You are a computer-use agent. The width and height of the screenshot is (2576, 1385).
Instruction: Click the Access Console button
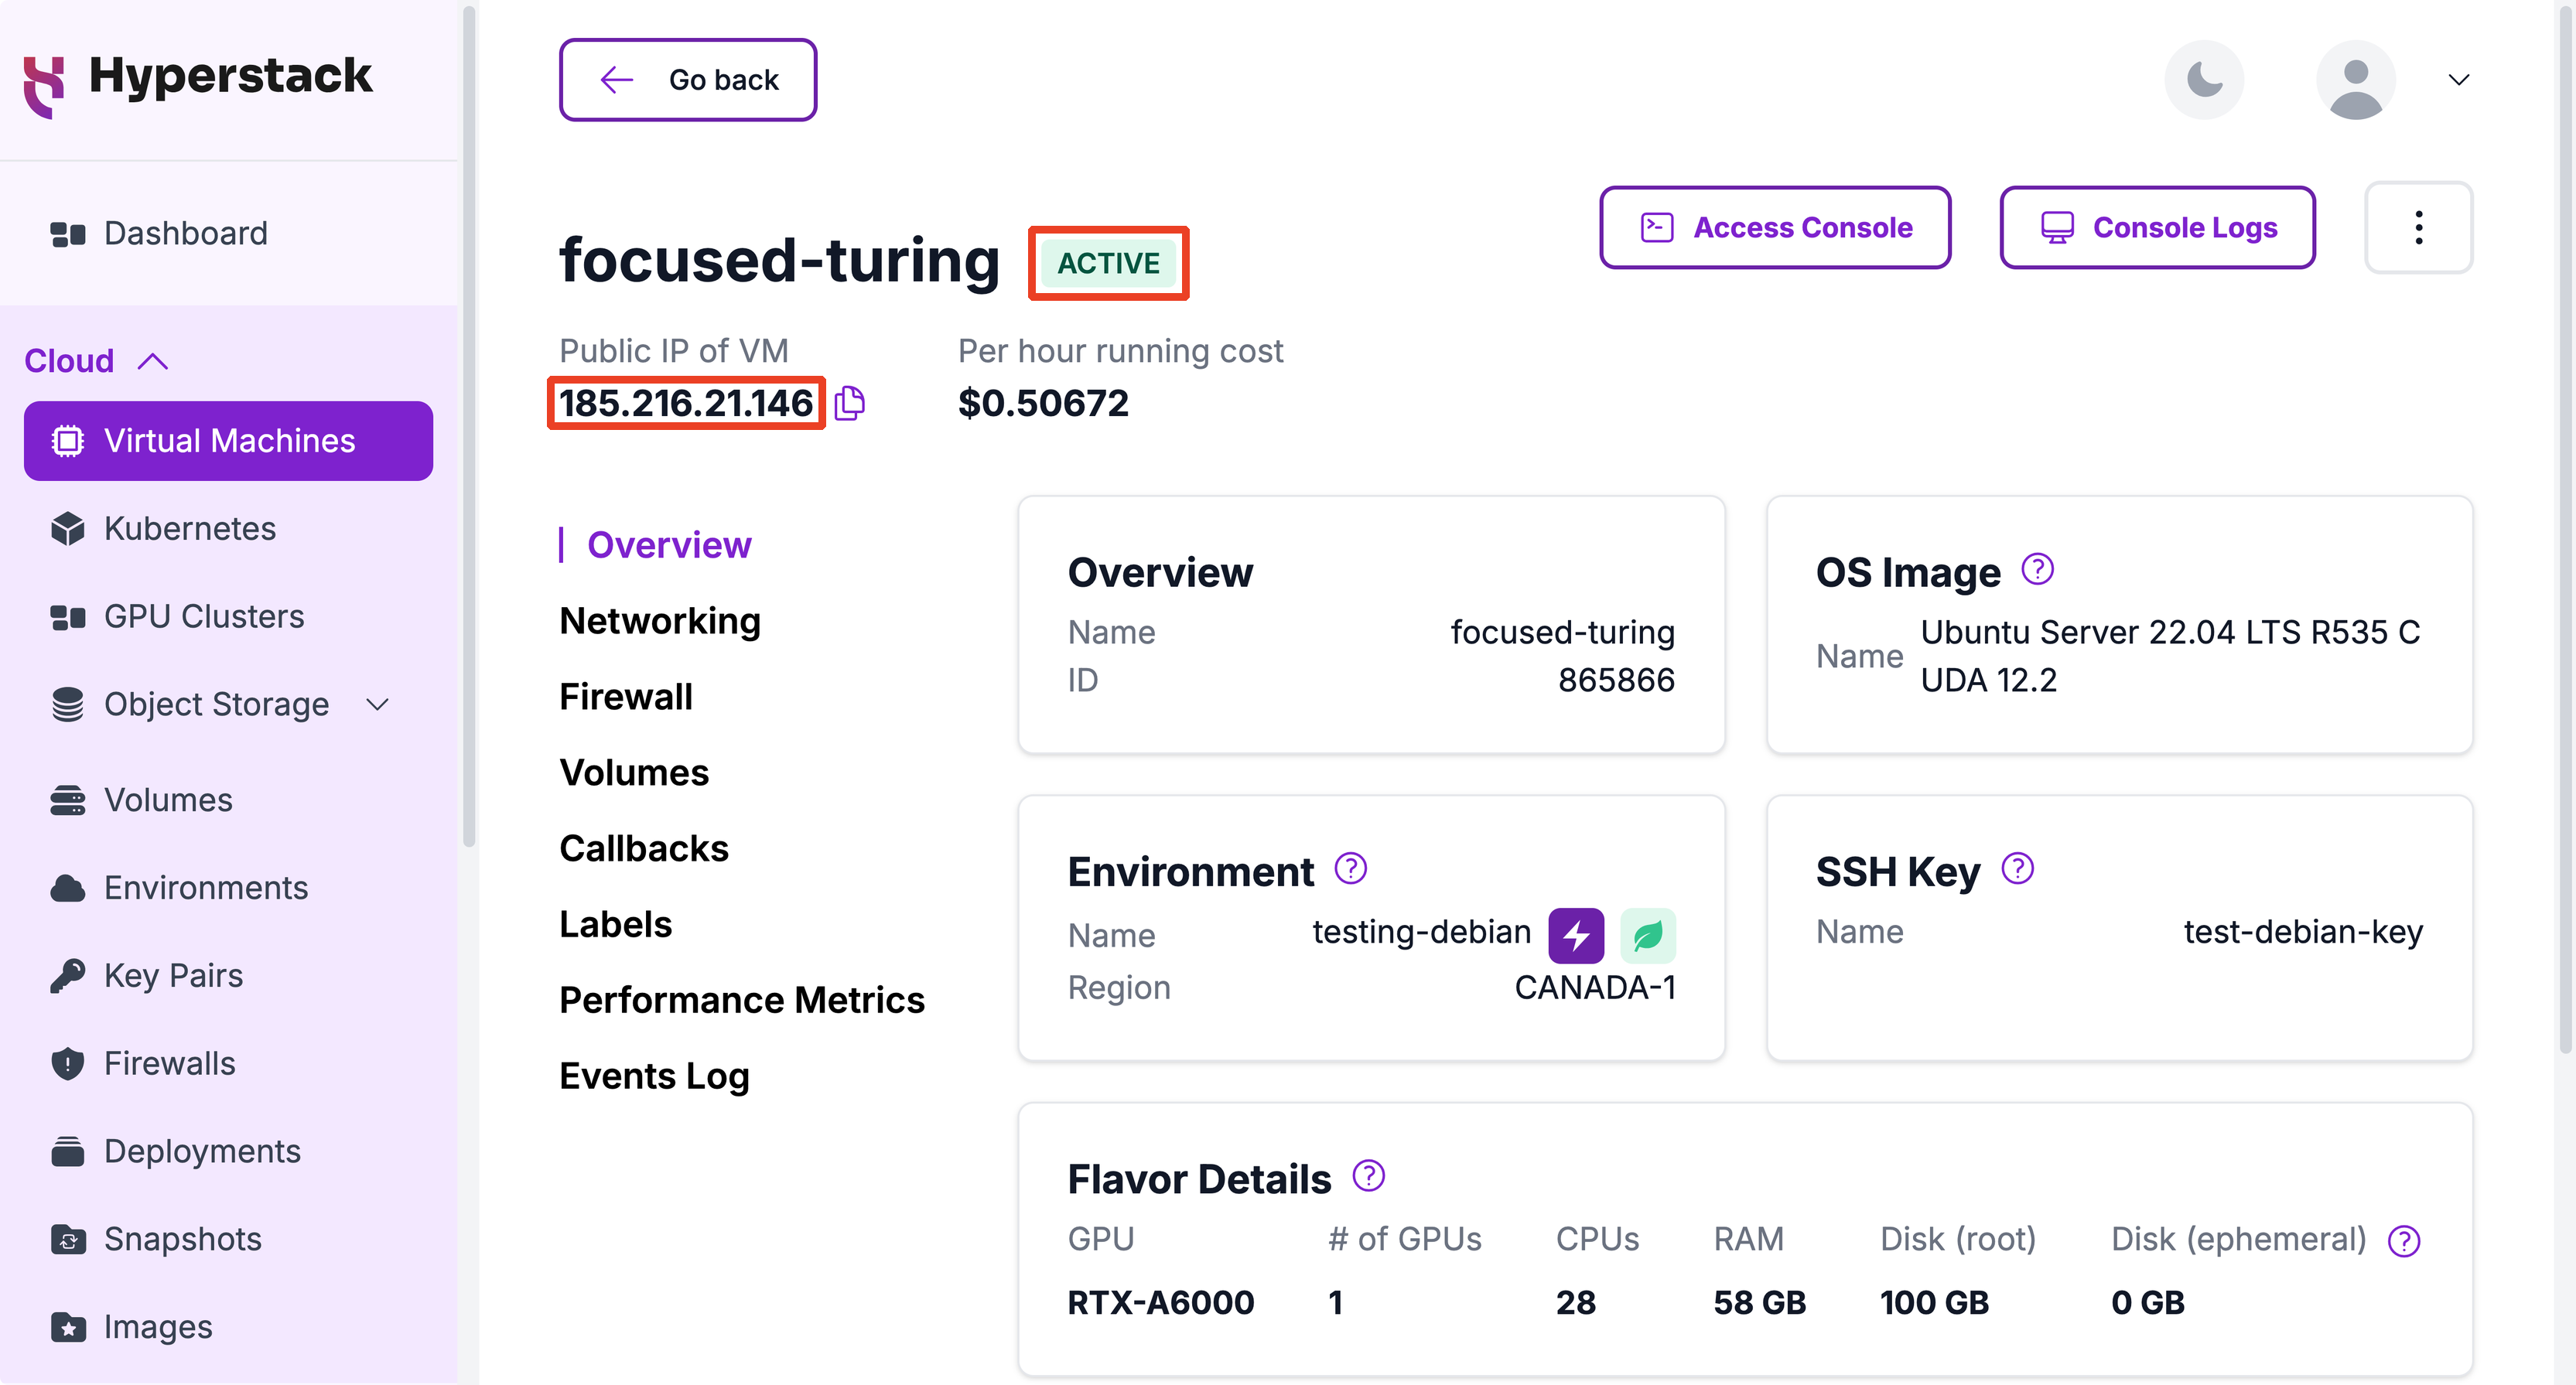point(1775,228)
